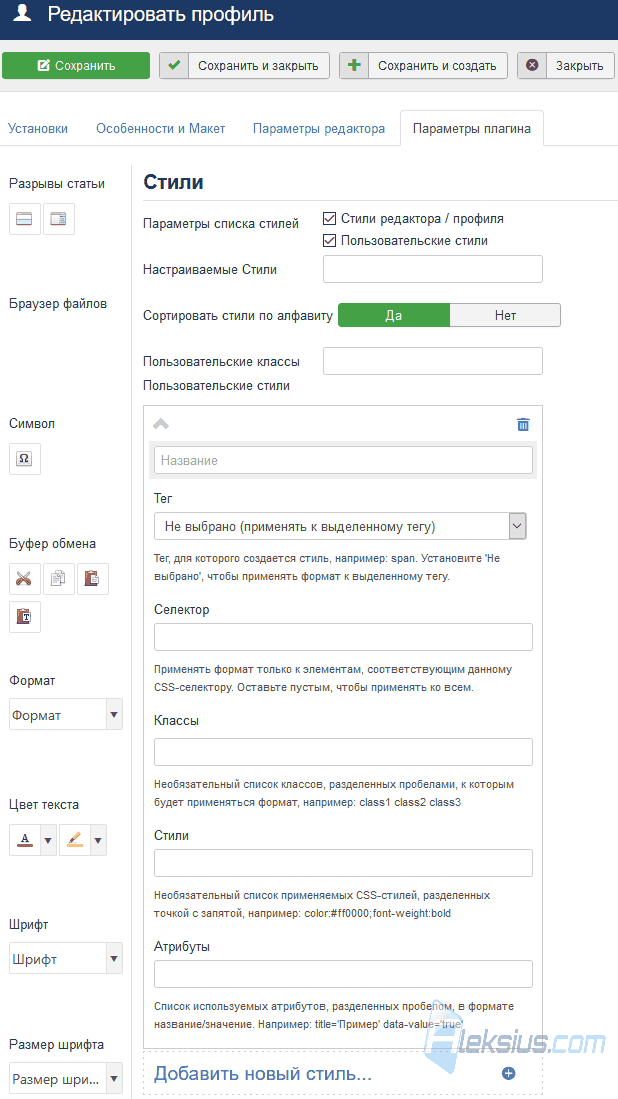This screenshot has width=618, height=1099.
Task: Click the copy icon in Буфер обмена
Action: pos(59,579)
